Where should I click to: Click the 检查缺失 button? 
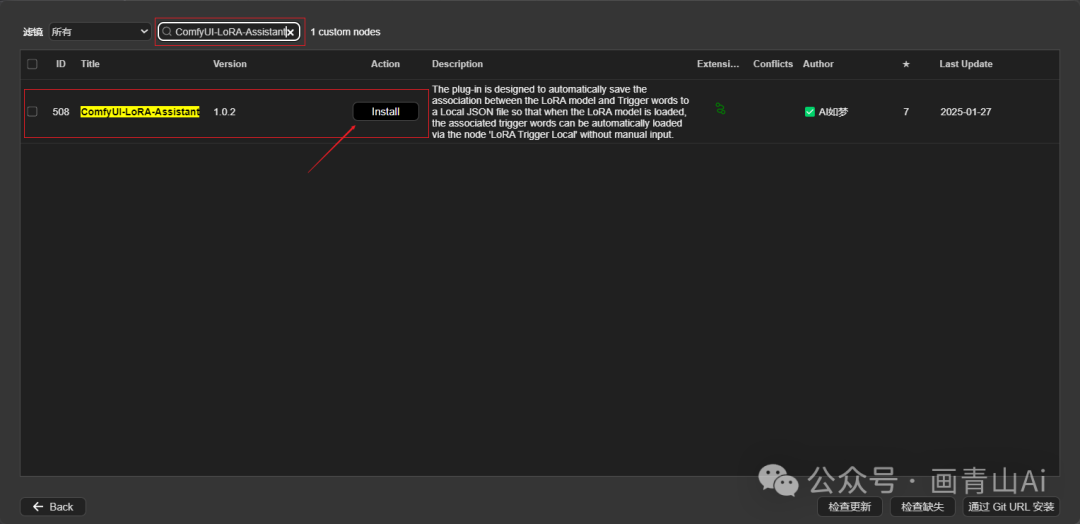click(x=922, y=507)
